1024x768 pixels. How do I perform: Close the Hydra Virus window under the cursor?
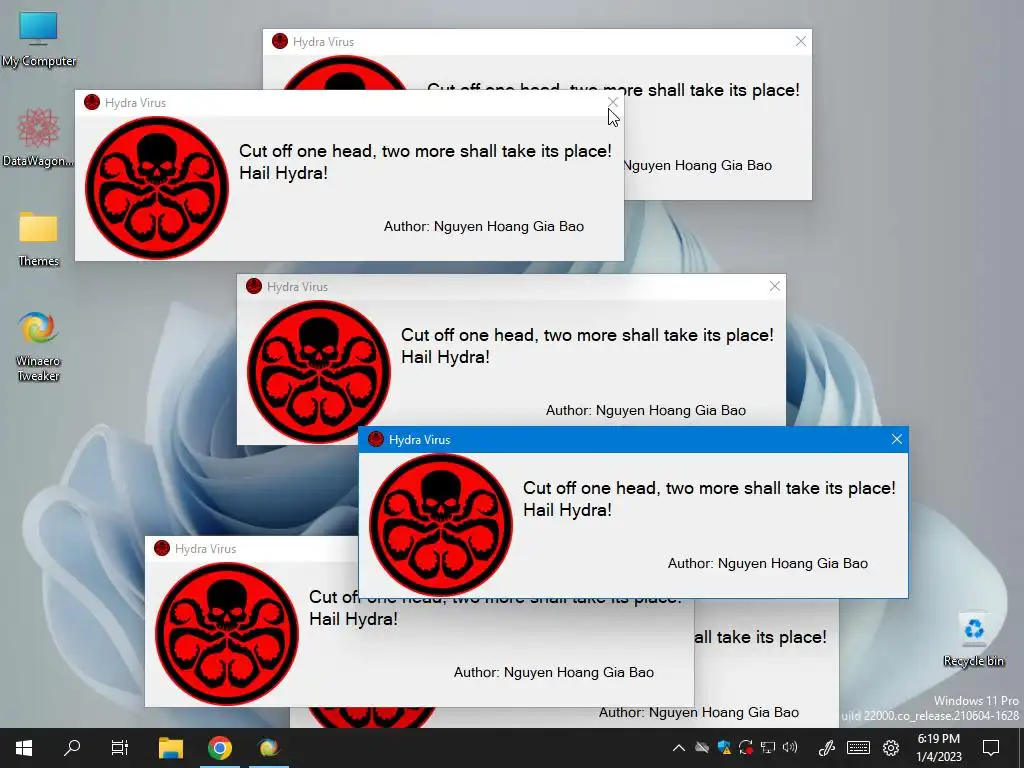pos(613,103)
